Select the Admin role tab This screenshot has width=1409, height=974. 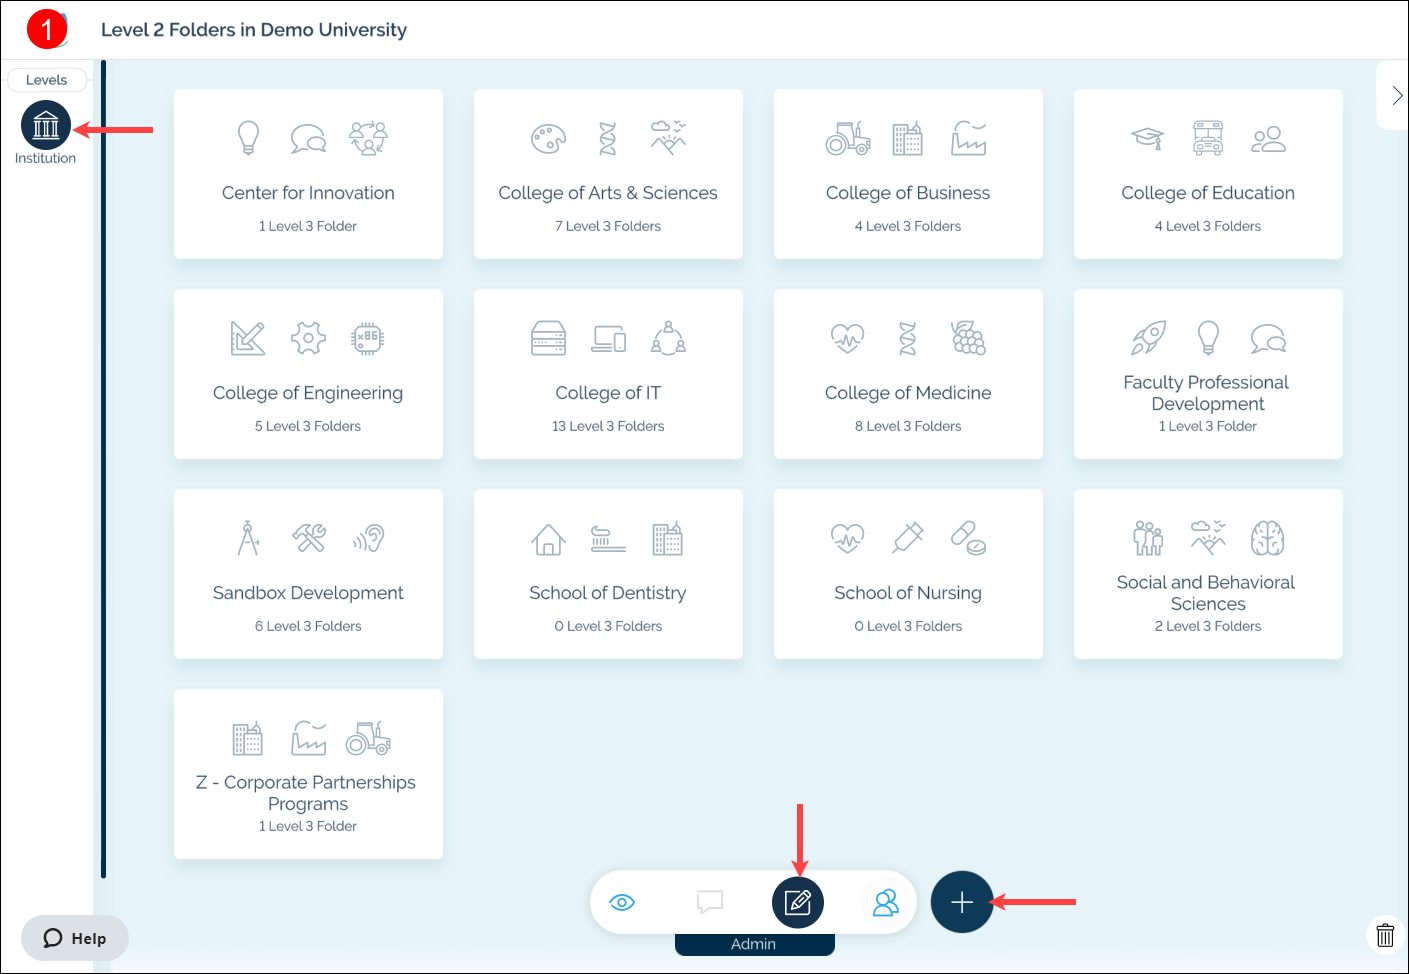pyautogui.click(x=754, y=944)
